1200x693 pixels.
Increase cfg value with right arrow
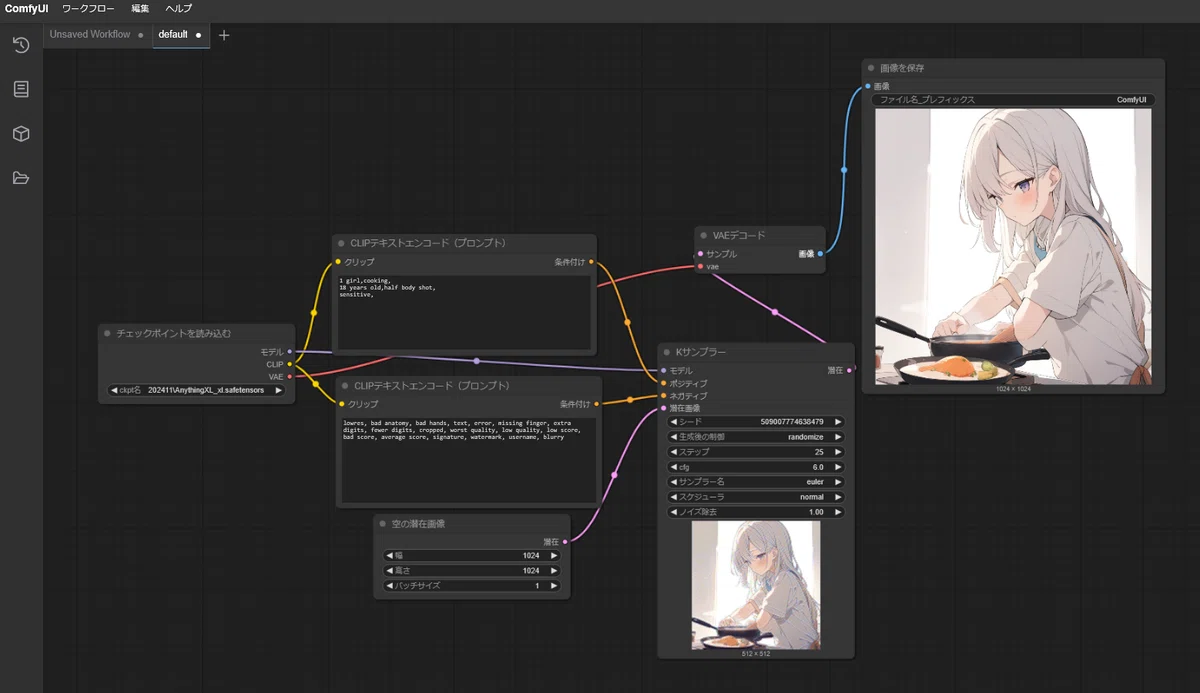pos(837,467)
